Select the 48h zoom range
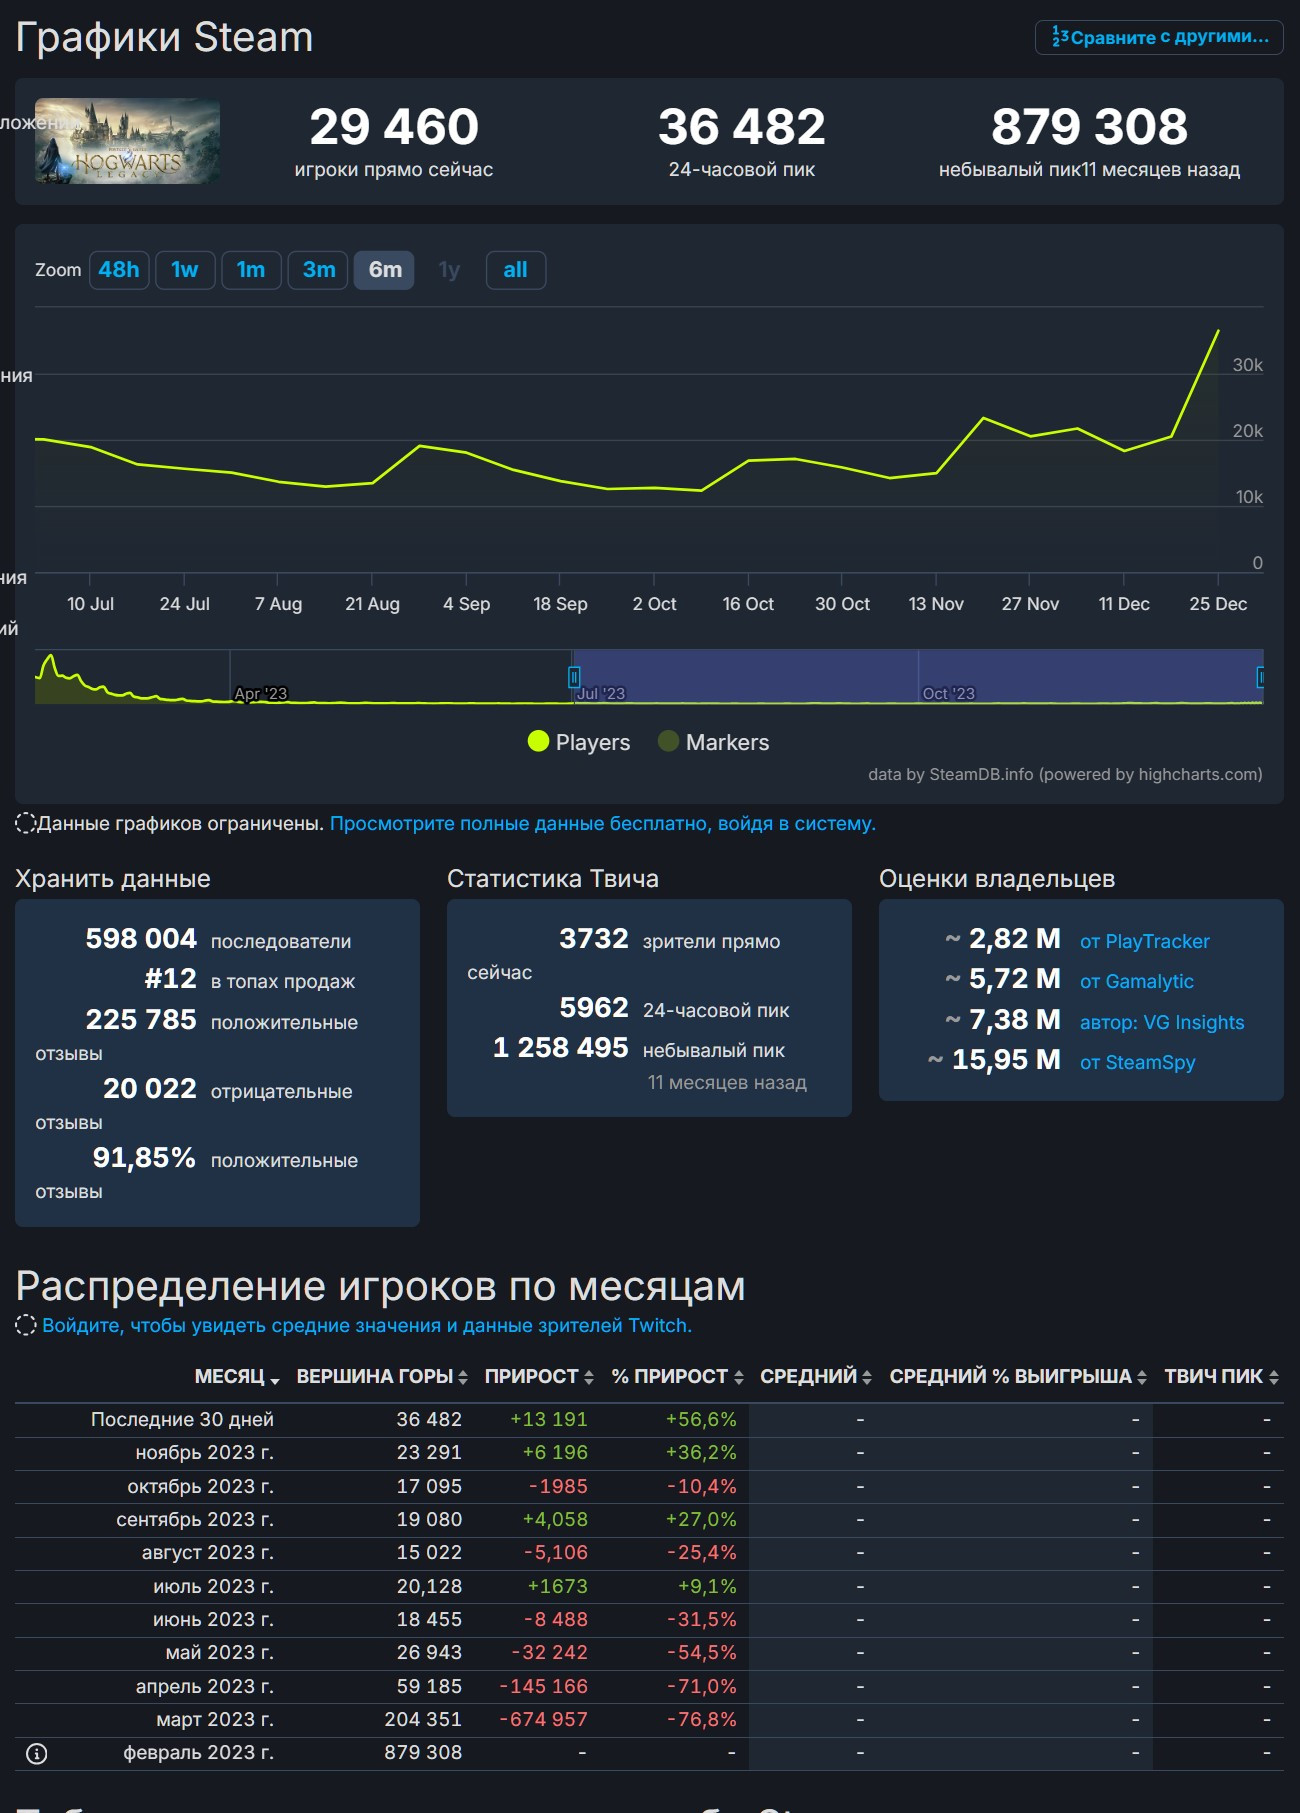Screen dimensions: 1300x1813 (119, 270)
